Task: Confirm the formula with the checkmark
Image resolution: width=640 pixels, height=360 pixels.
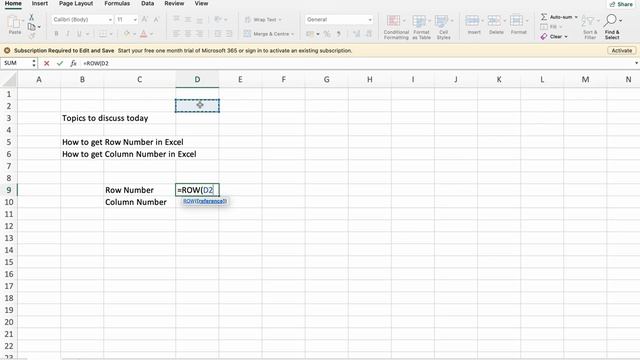Action: [x=60, y=63]
